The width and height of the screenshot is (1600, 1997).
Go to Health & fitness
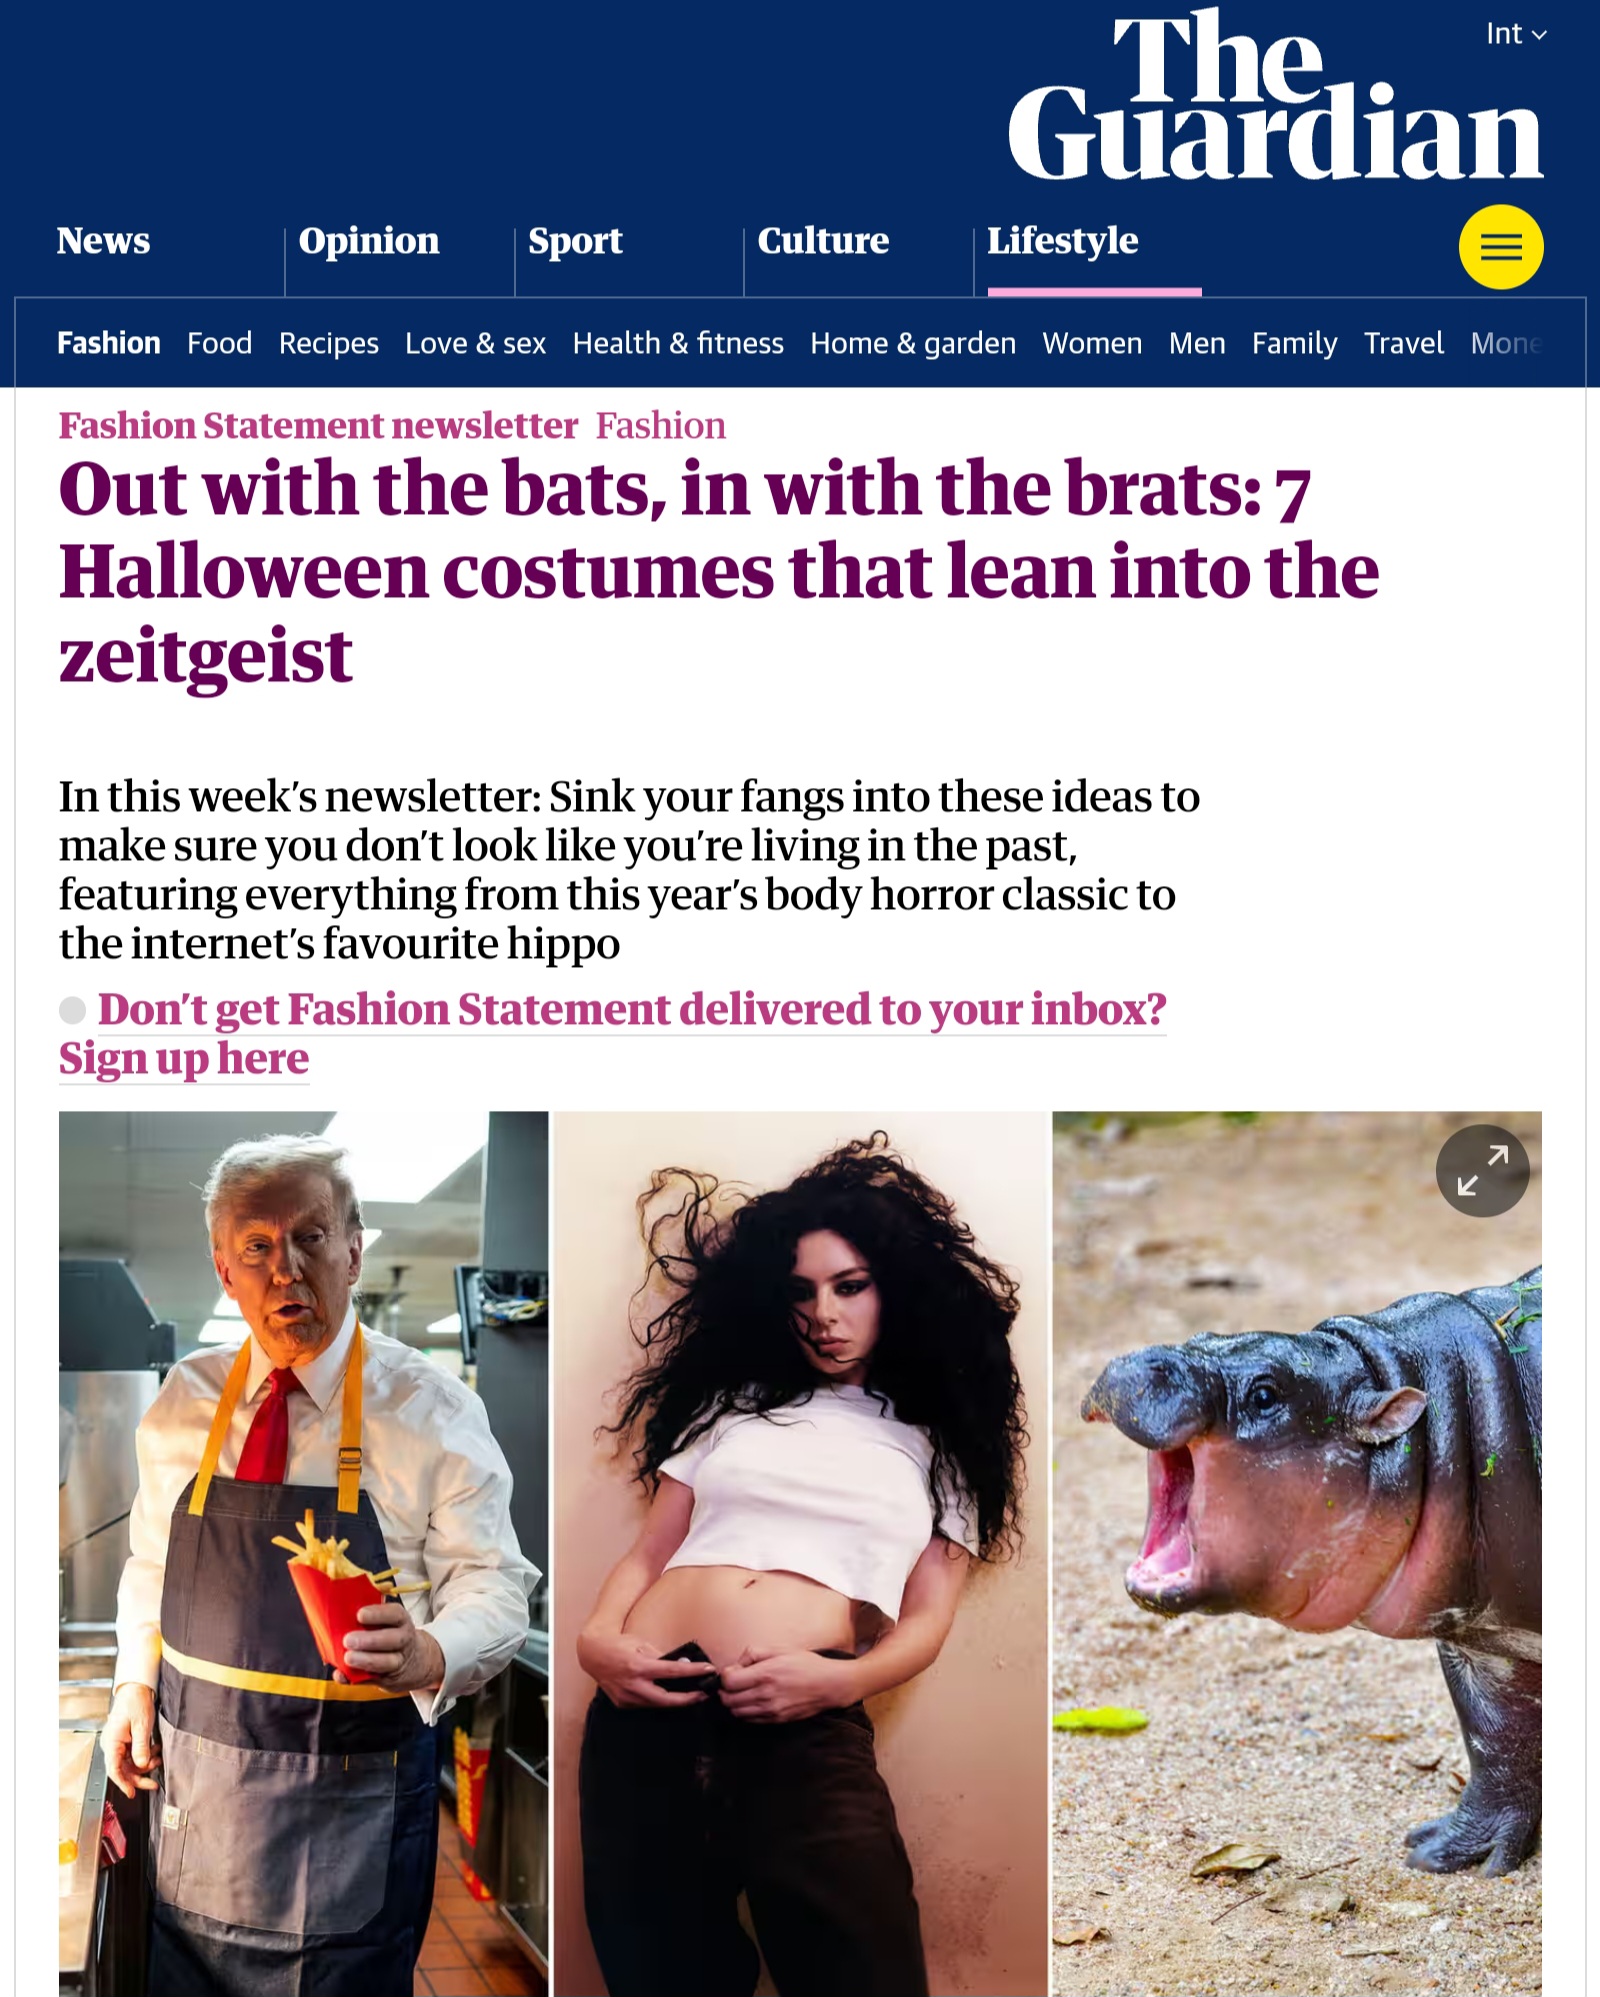click(x=678, y=343)
